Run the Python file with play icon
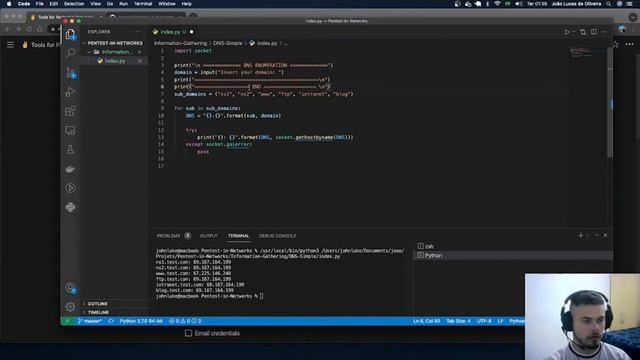 (x=567, y=32)
